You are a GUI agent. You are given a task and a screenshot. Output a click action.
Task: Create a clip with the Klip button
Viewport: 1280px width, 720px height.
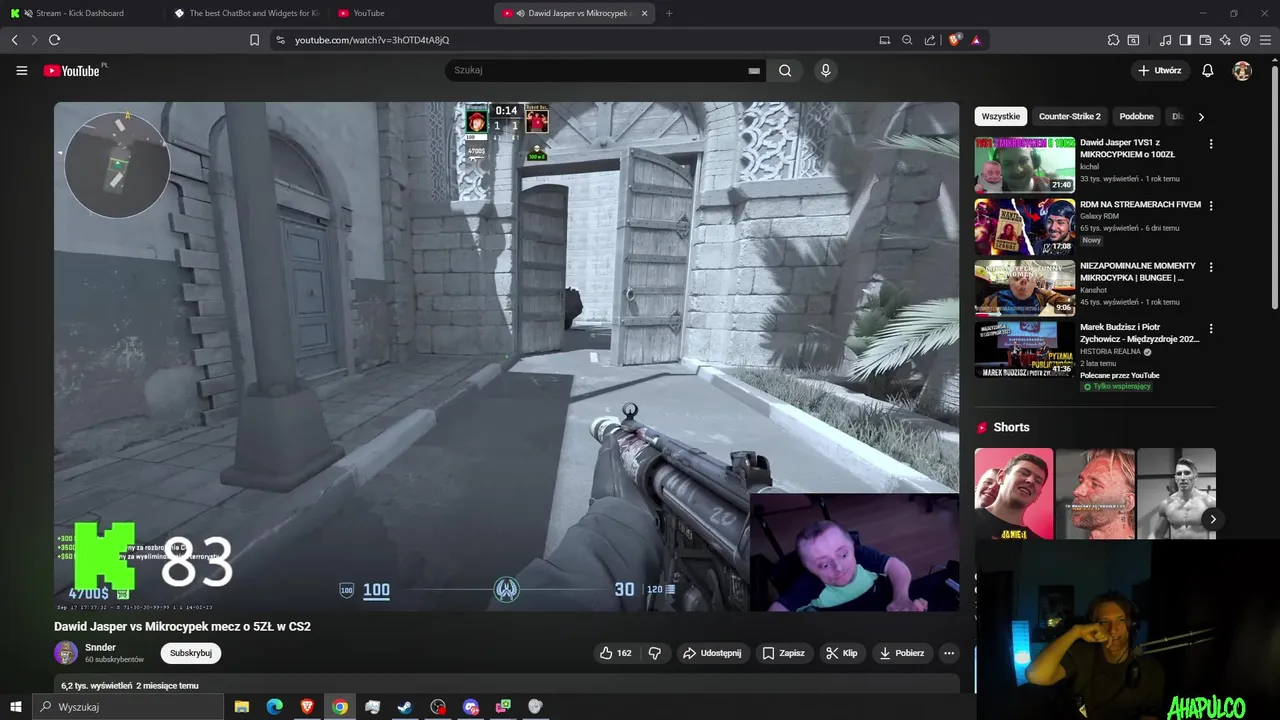point(841,653)
